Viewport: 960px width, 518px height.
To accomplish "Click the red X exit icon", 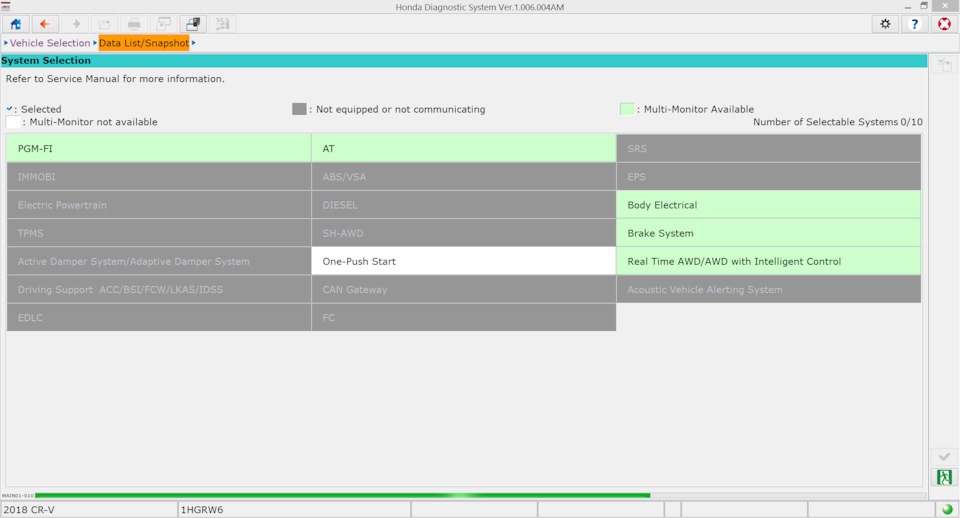I will [944, 24].
